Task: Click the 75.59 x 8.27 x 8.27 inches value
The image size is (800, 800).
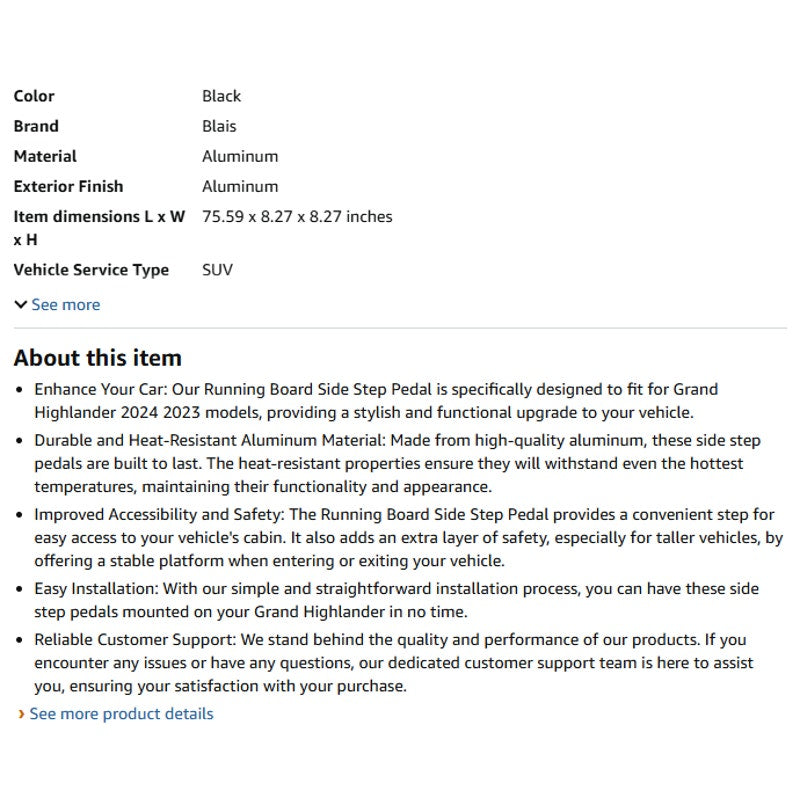Action: click(297, 216)
